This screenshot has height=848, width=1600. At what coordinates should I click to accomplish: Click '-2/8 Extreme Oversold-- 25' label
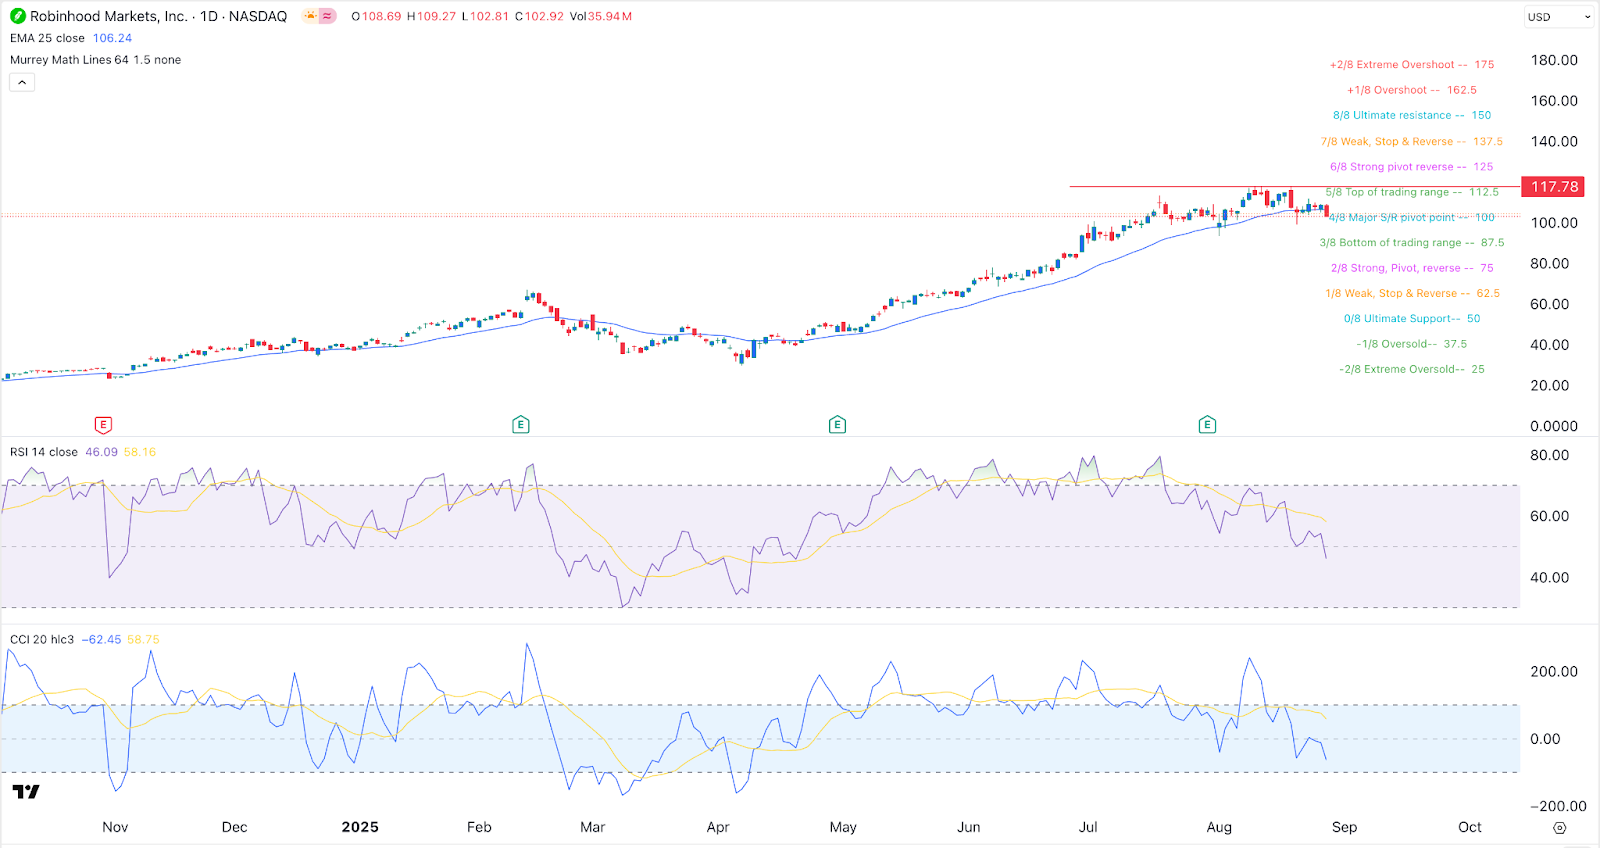point(1412,369)
